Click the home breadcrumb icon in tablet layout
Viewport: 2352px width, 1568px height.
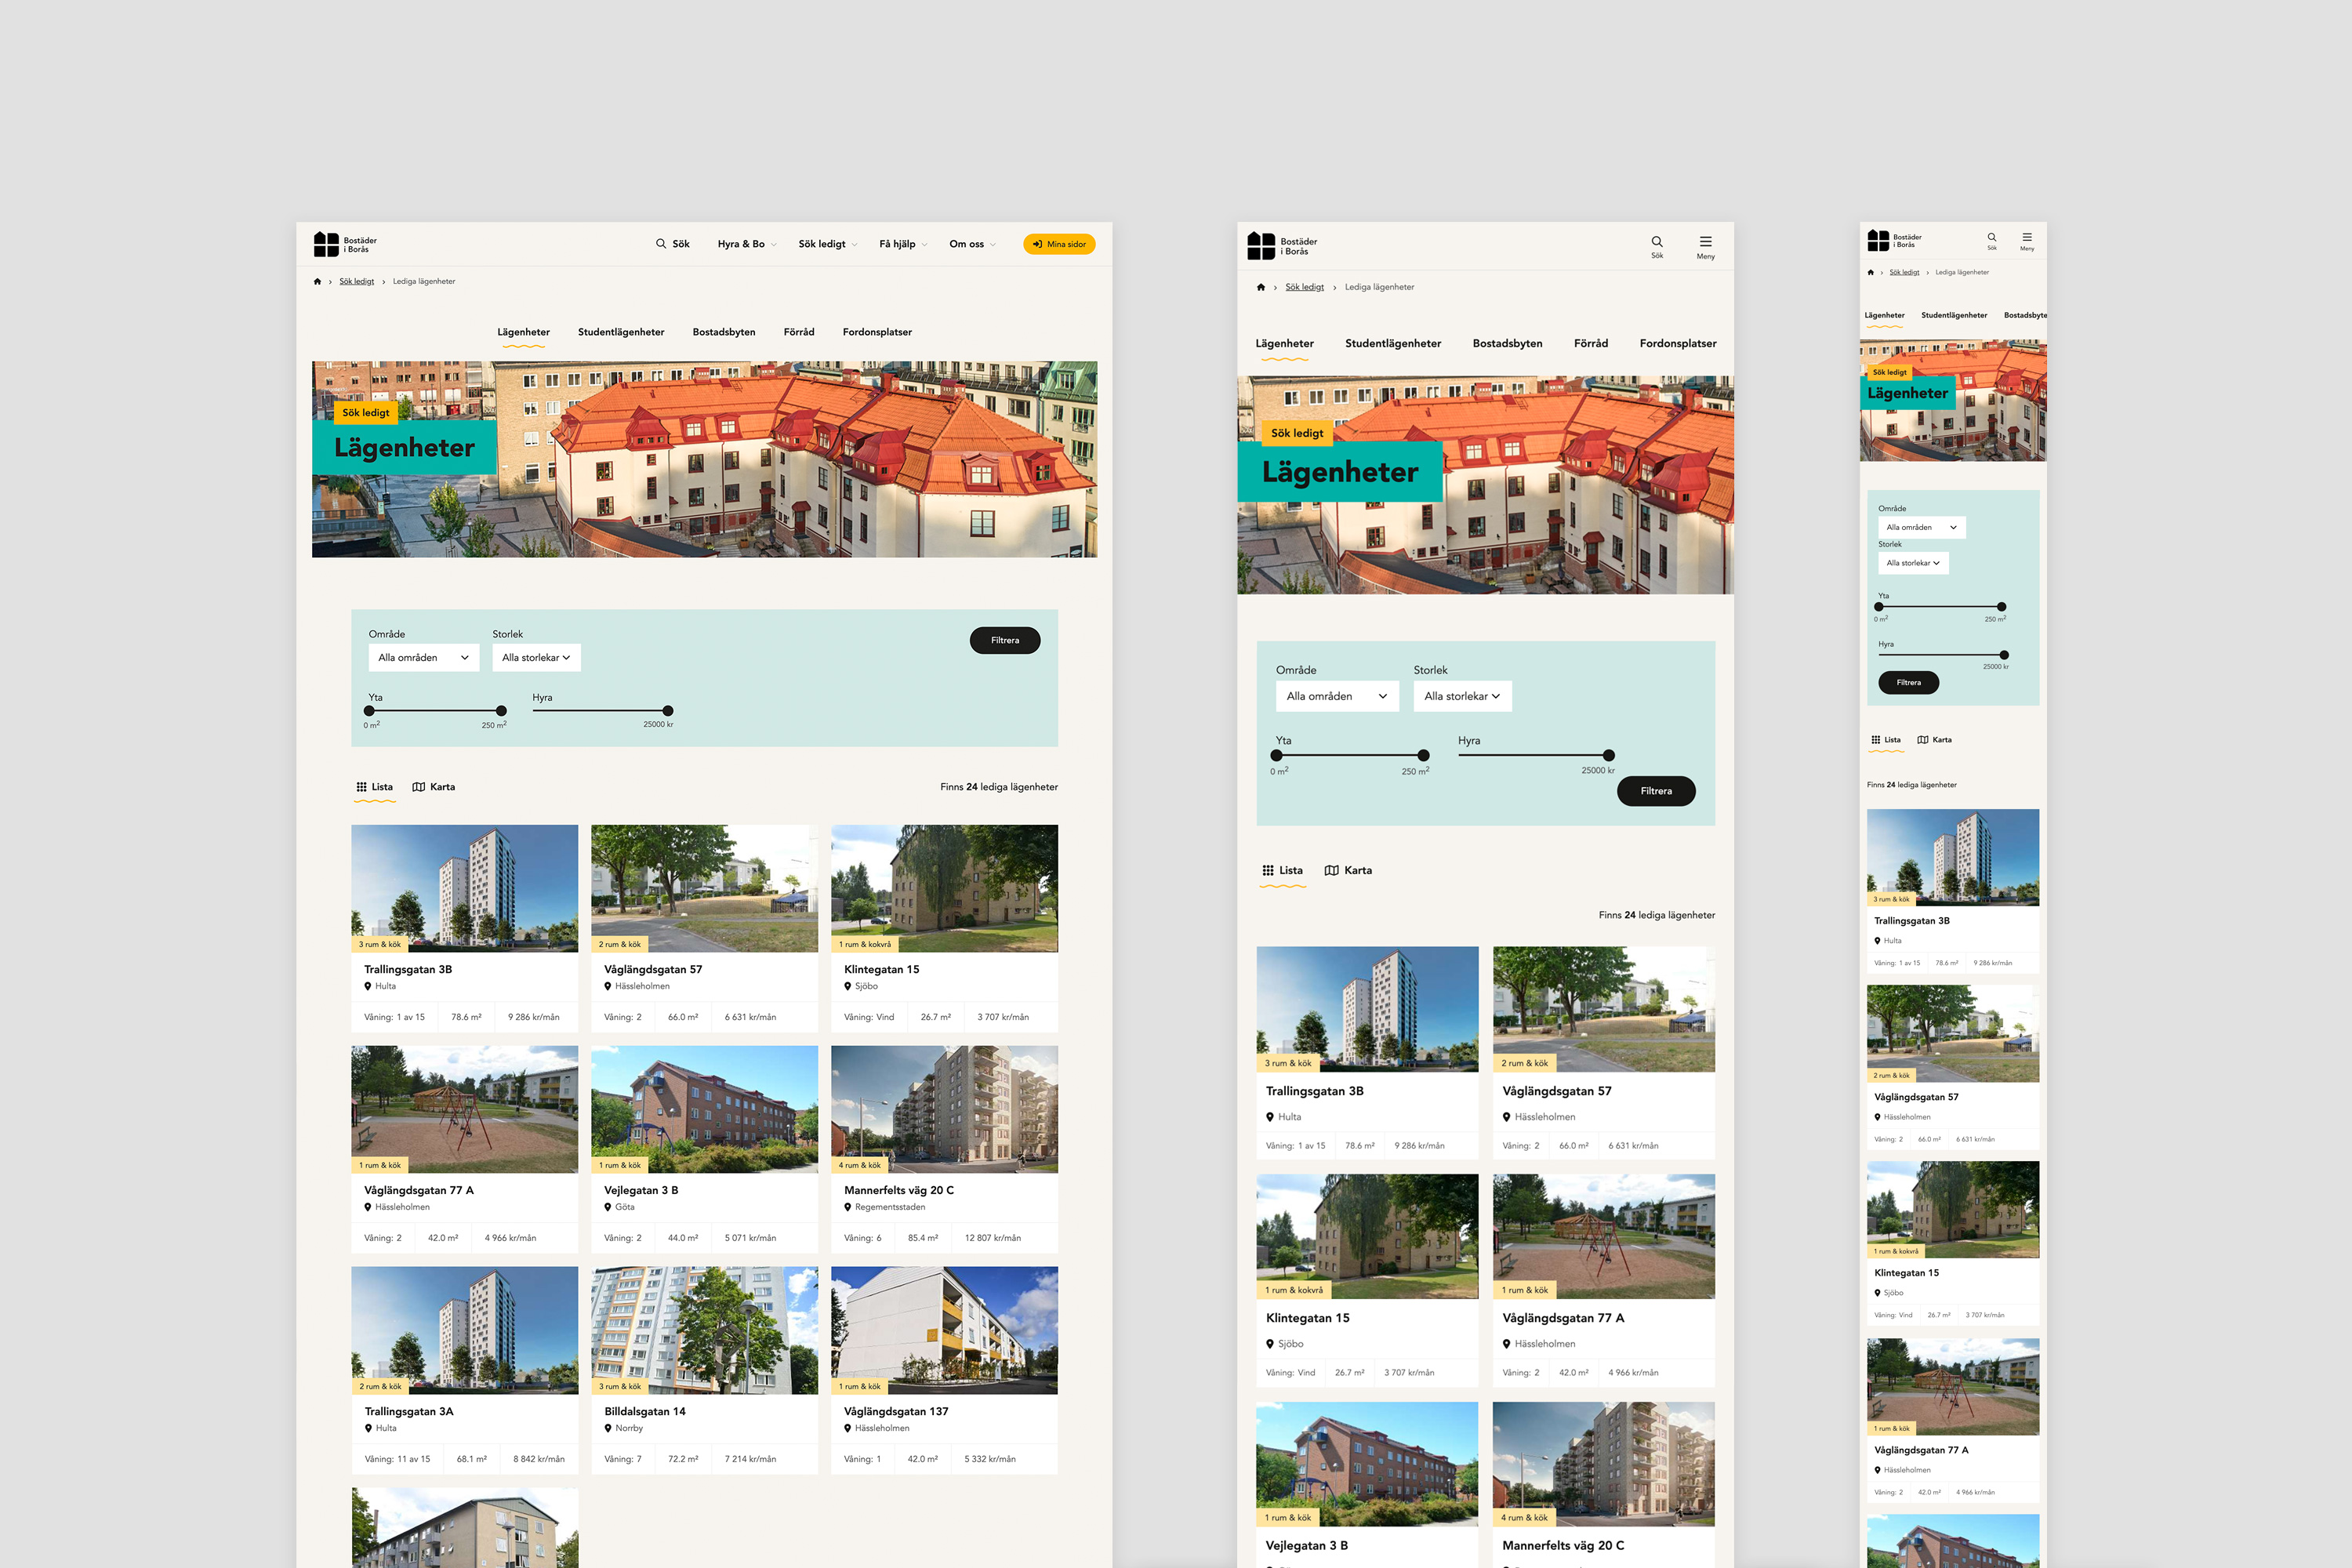pos(1261,288)
